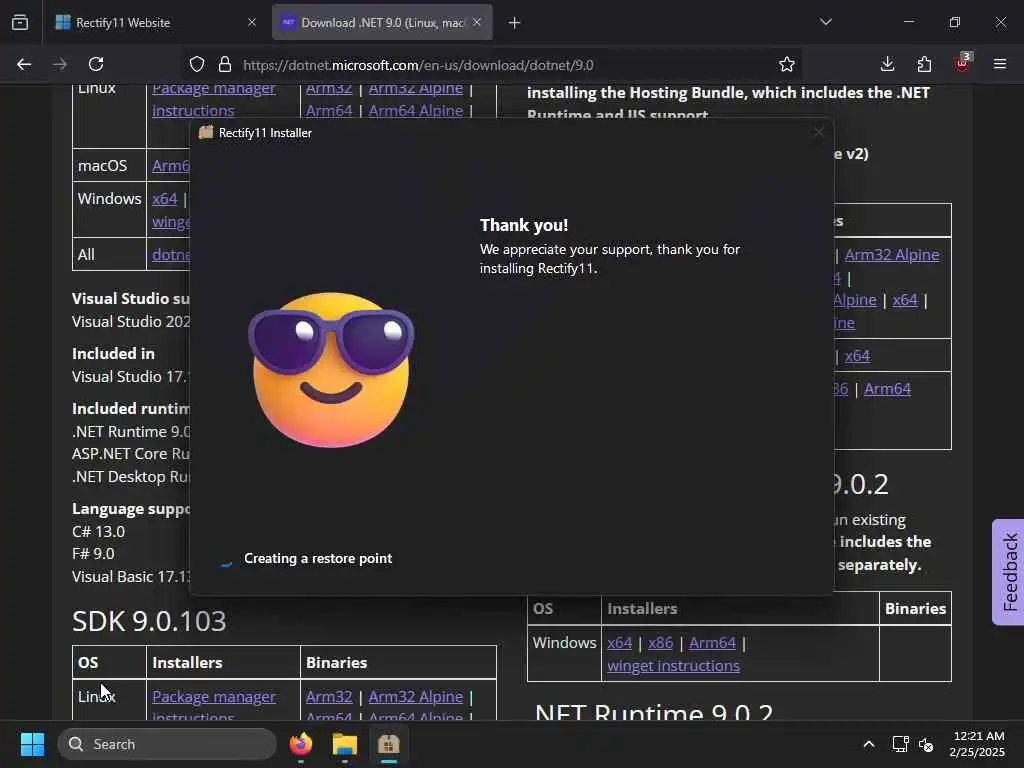Screen dimensions: 1024x768
Task: Open Firefox from the taskbar
Action: (x=301, y=744)
